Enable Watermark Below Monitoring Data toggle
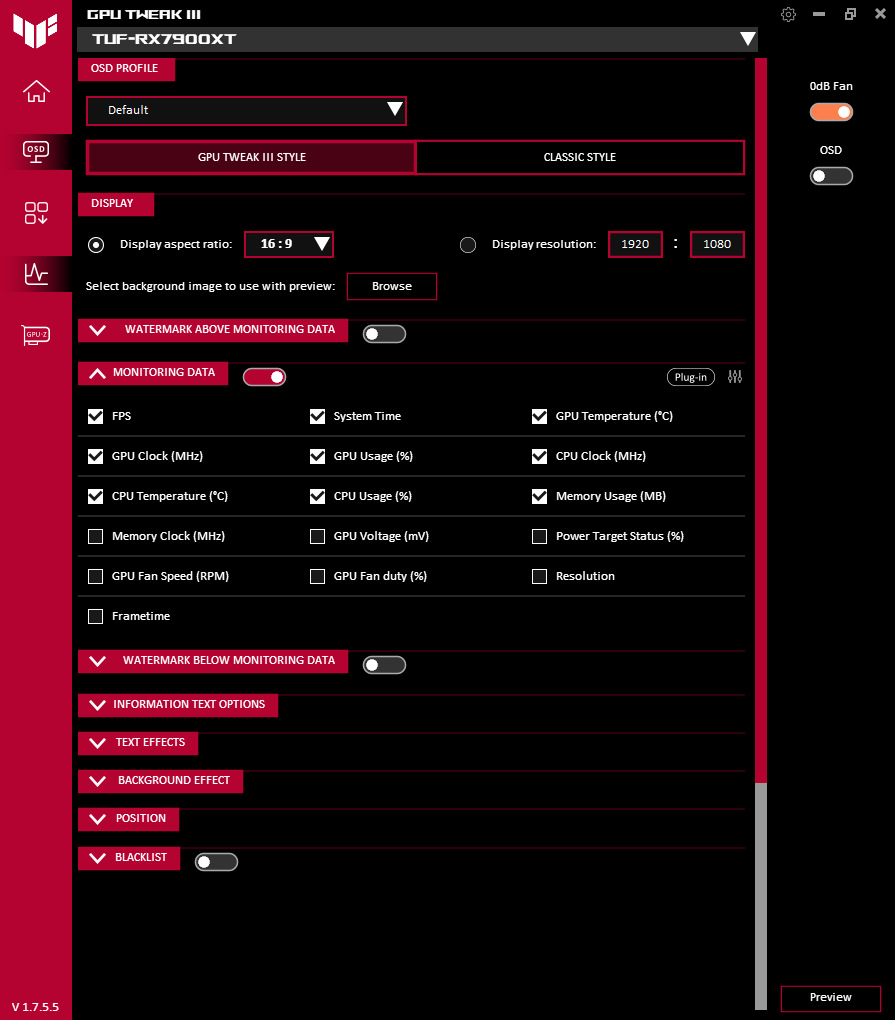 click(384, 665)
